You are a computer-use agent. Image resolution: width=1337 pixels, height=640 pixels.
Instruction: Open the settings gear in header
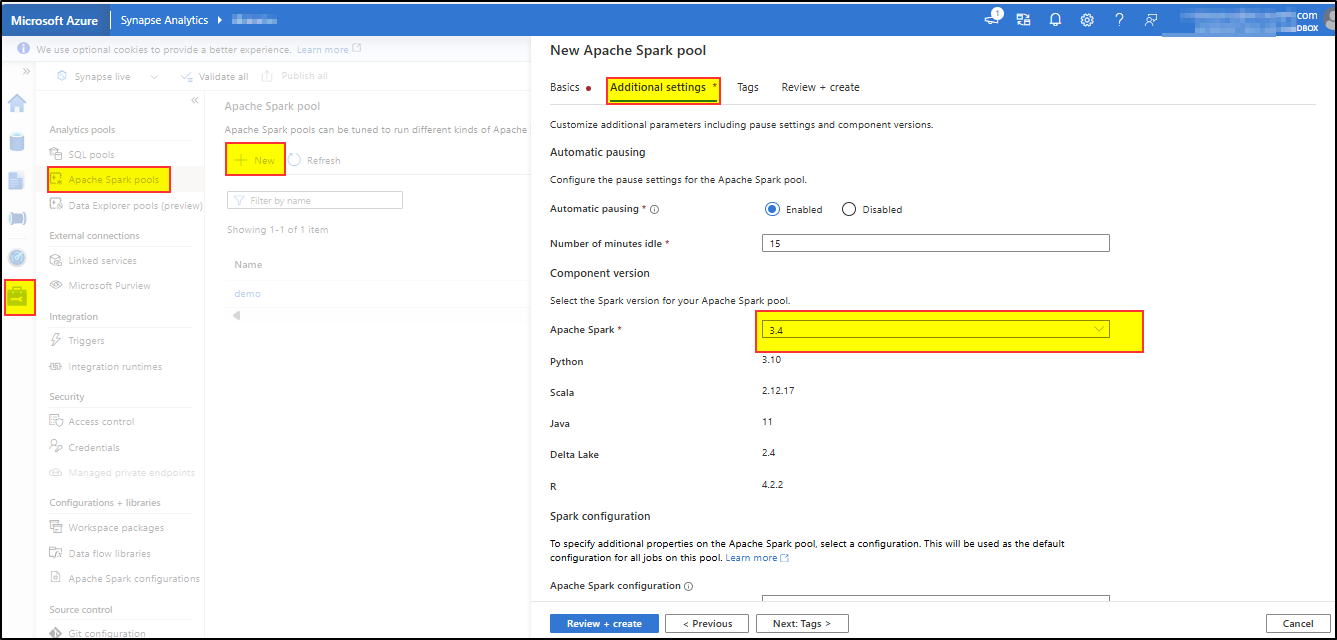(1087, 19)
